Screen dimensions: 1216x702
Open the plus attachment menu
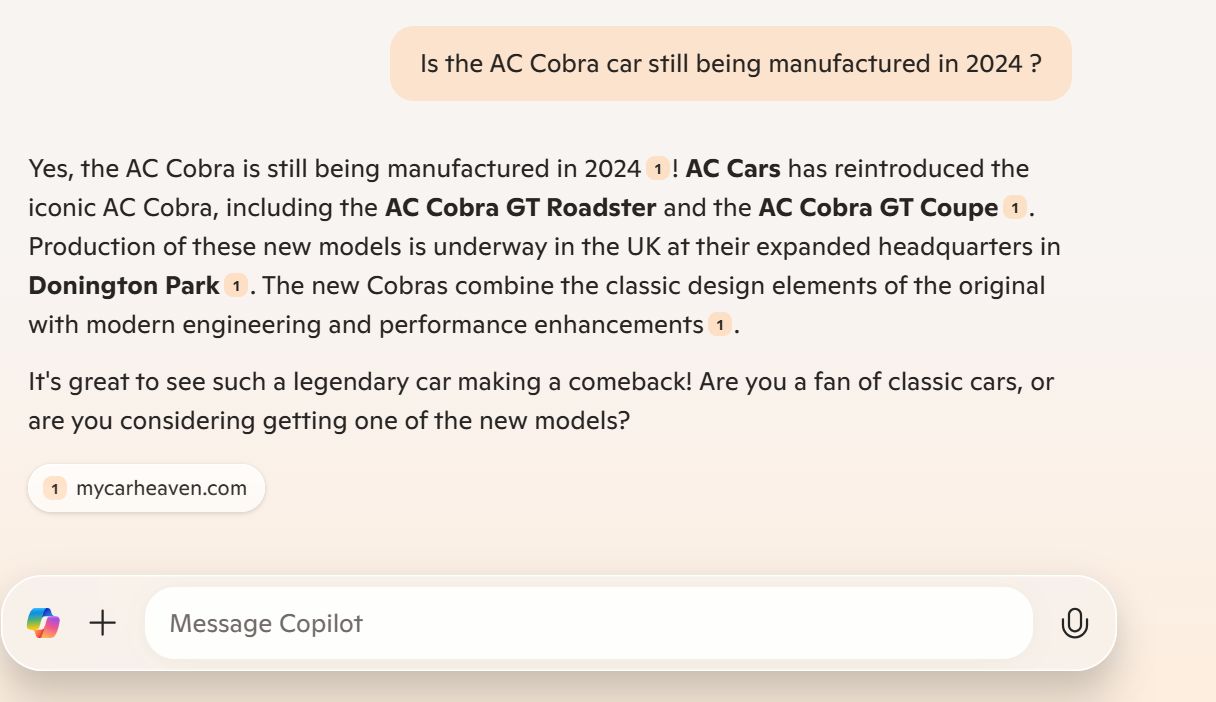[x=102, y=623]
